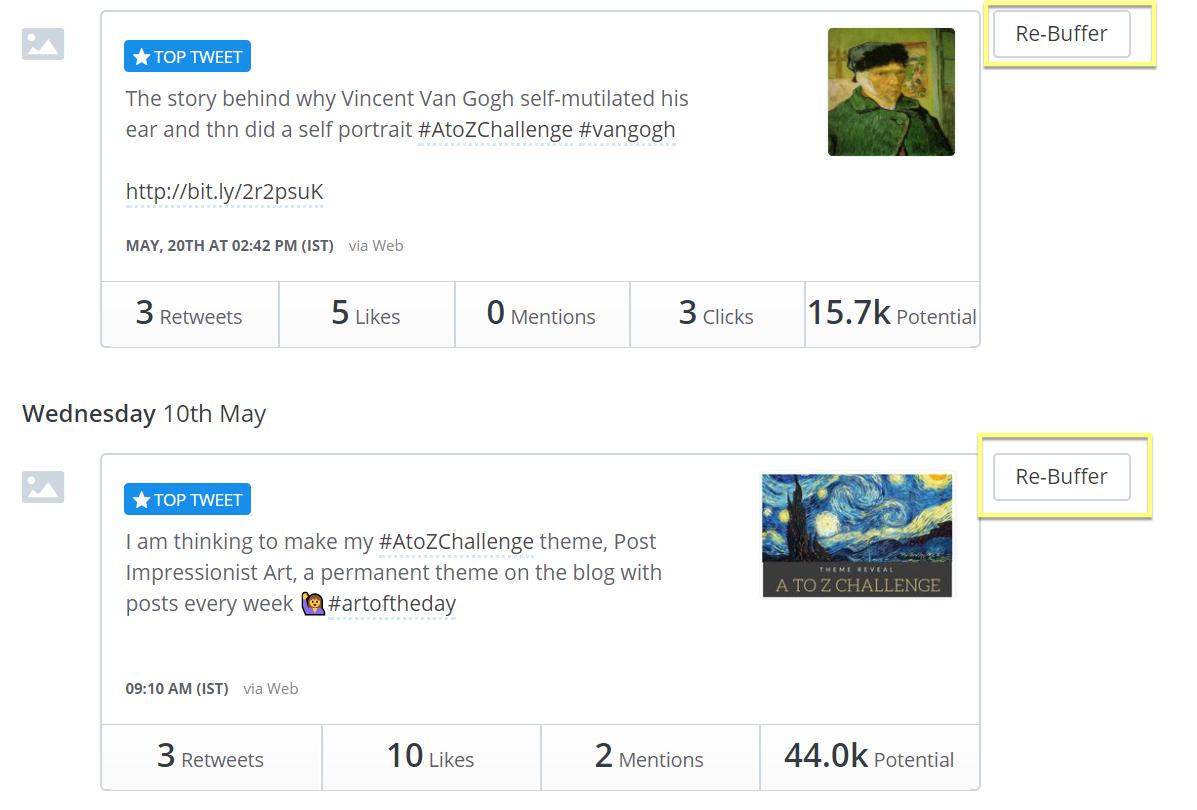Open Starry Night A to Z Challenge thumbnail
The image size is (1197, 810).
[x=857, y=535]
